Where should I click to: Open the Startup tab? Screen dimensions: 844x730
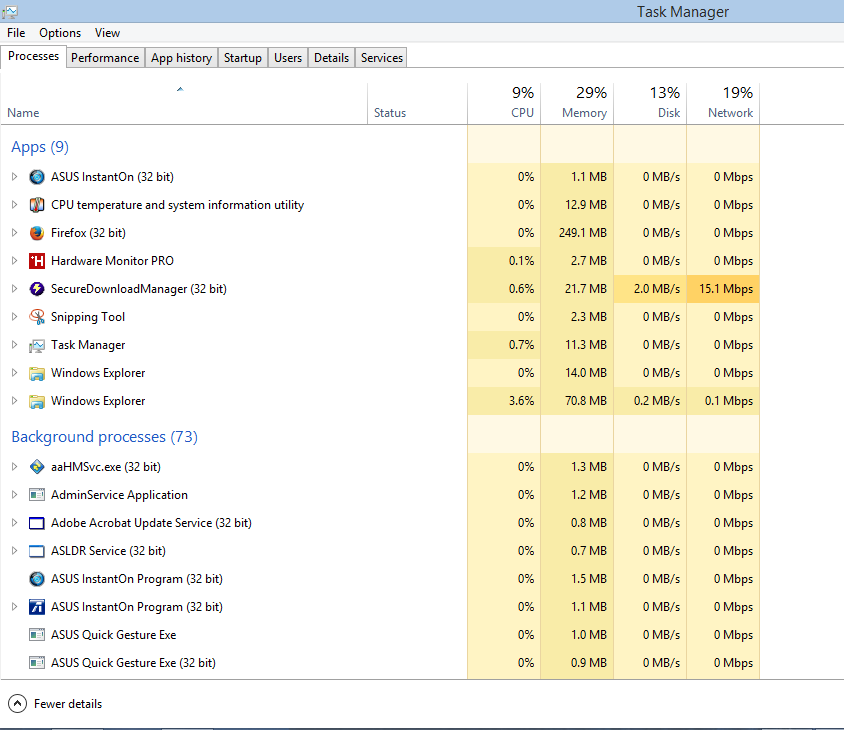coord(243,58)
